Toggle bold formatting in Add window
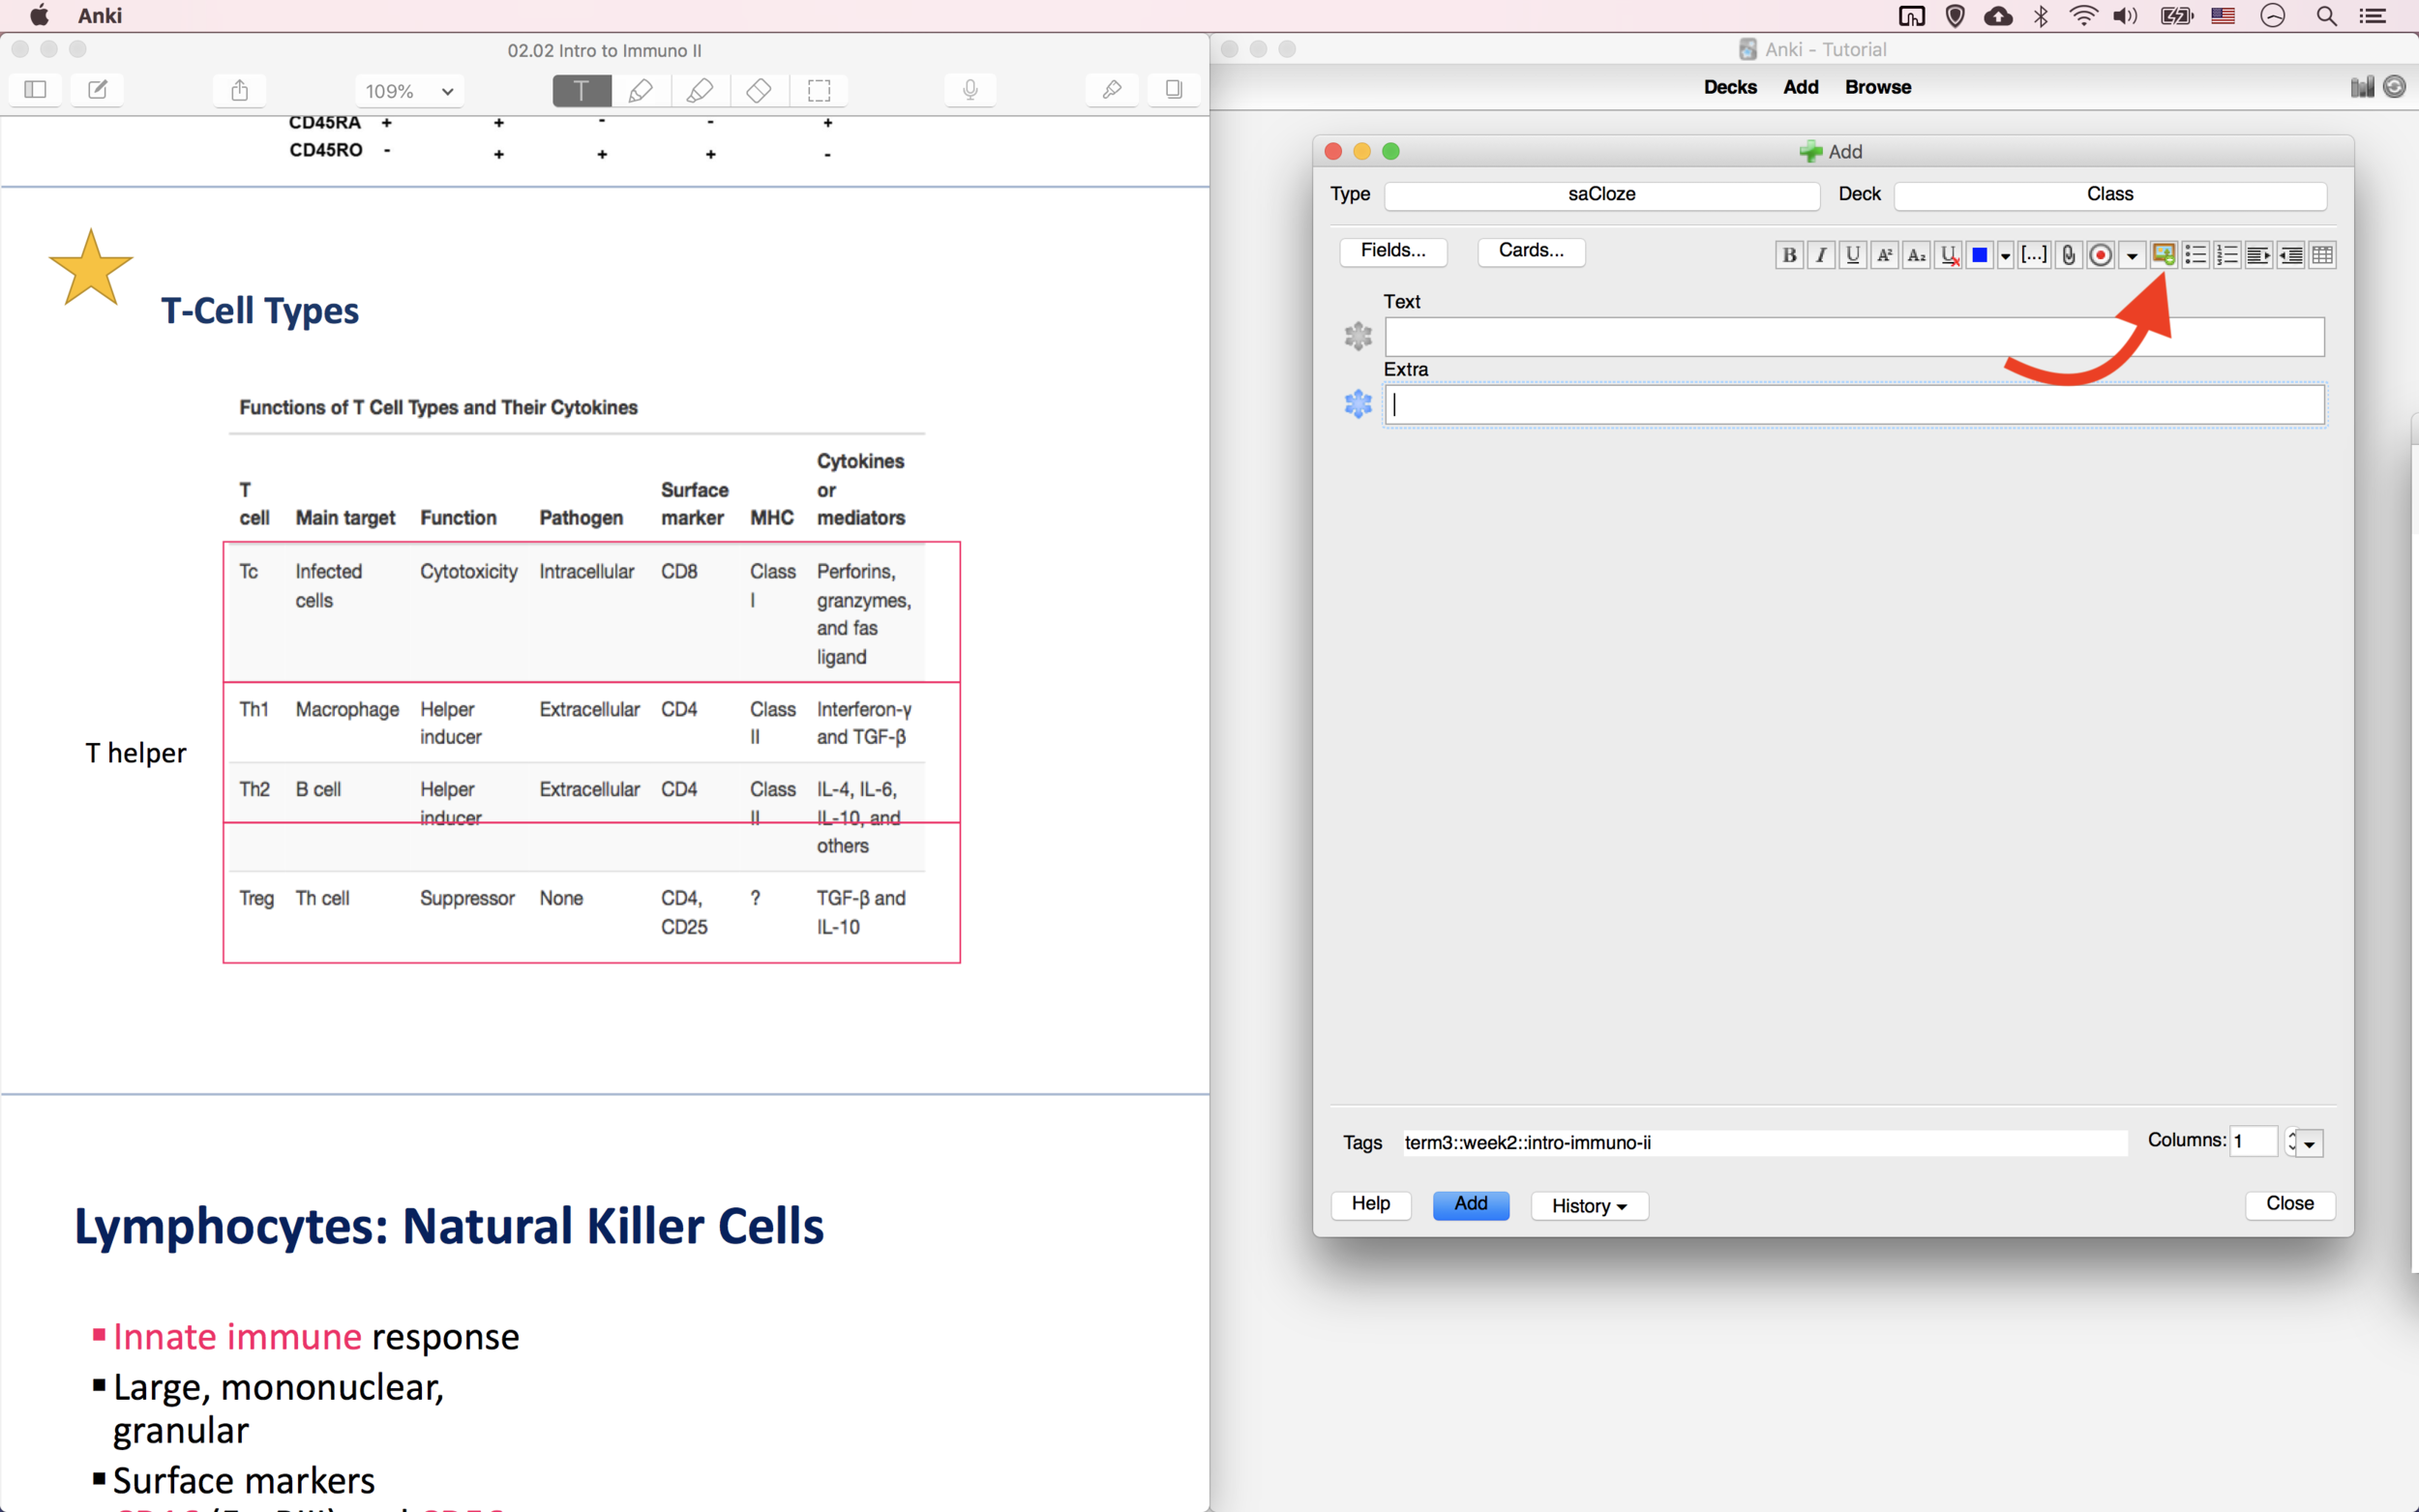 (1789, 255)
